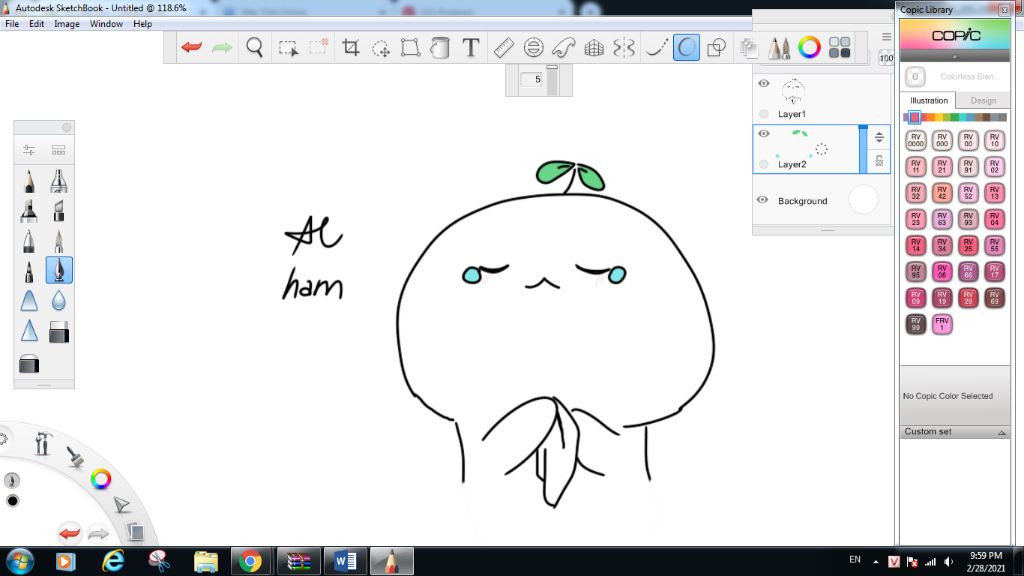The image size is (1024, 576).
Task: Show hidden system tray icons
Action: click(x=876, y=562)
